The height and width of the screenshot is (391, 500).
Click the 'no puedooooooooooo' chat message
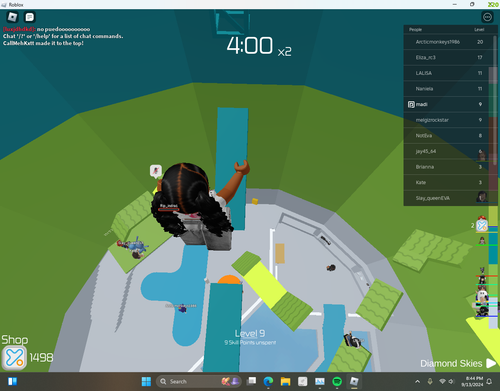tap(46, 29)
